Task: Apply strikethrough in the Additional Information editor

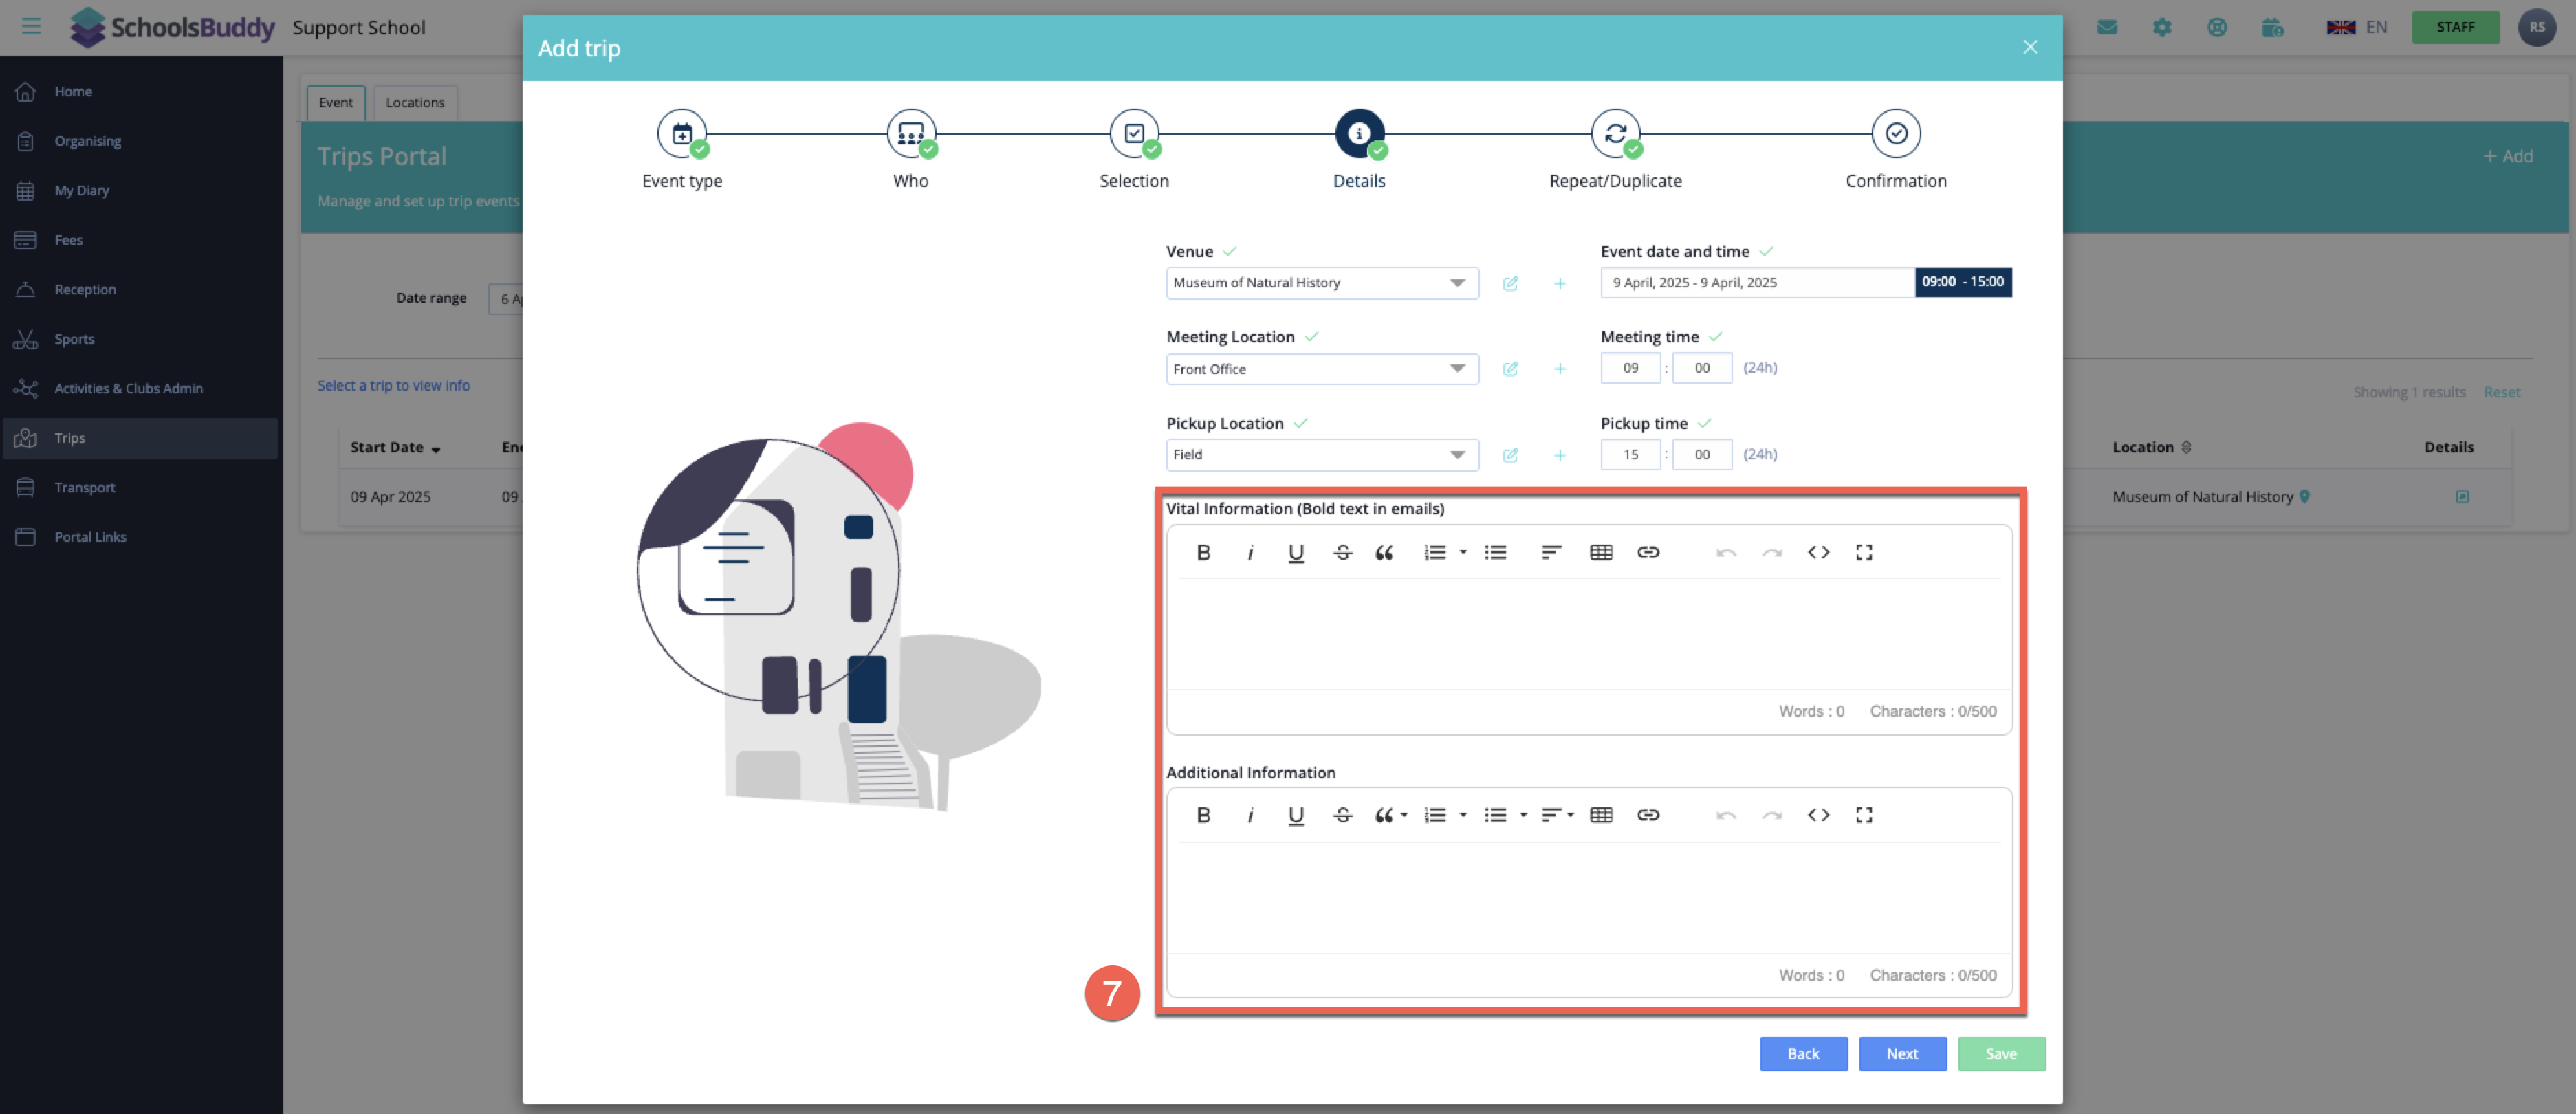Action: point(1343,815)
